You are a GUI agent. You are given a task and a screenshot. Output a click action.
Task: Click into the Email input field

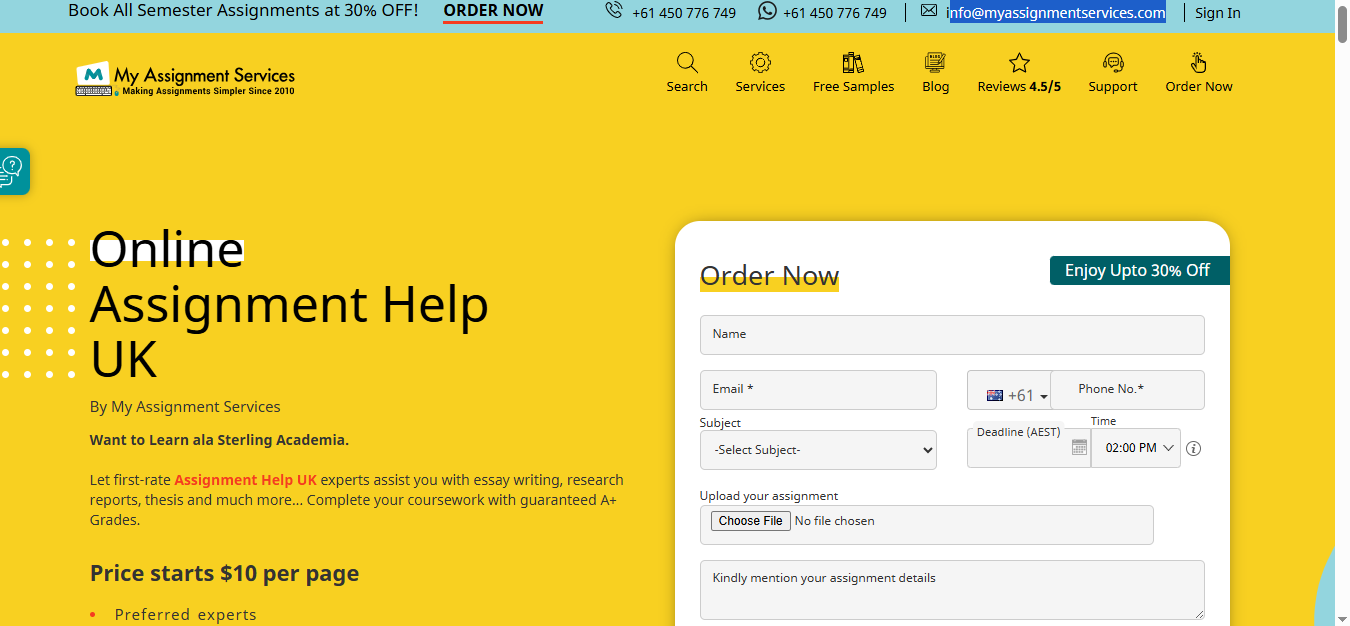(818, 390)
